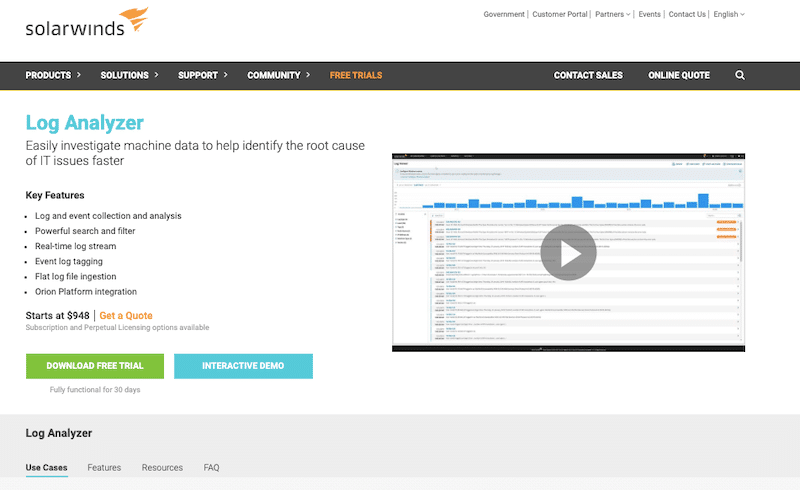Go to the Customer Portal
The height and width of the screenshot is (490, 800).
click(x=560, y=14)
